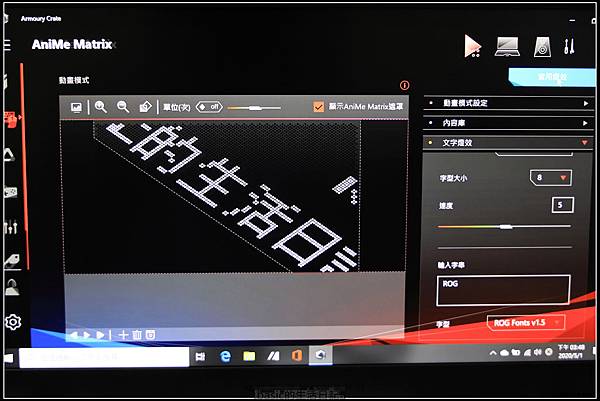Collapse the 文字燈效 text effect section
This screenshot has height=401, width=600.
[507, 143]
